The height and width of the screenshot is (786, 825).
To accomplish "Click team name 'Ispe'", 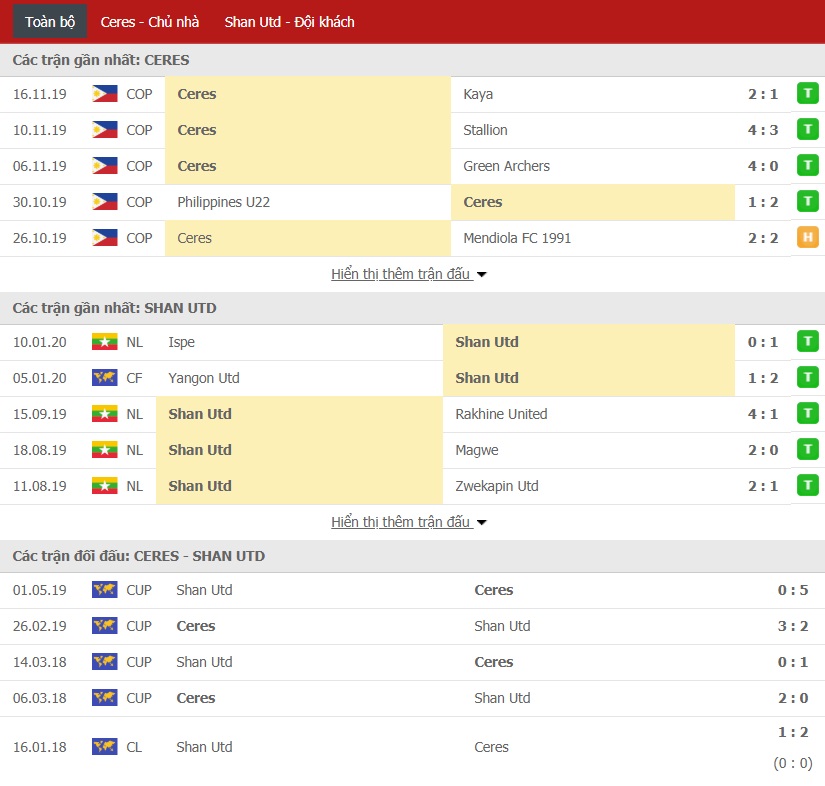I will coord(182,342).
